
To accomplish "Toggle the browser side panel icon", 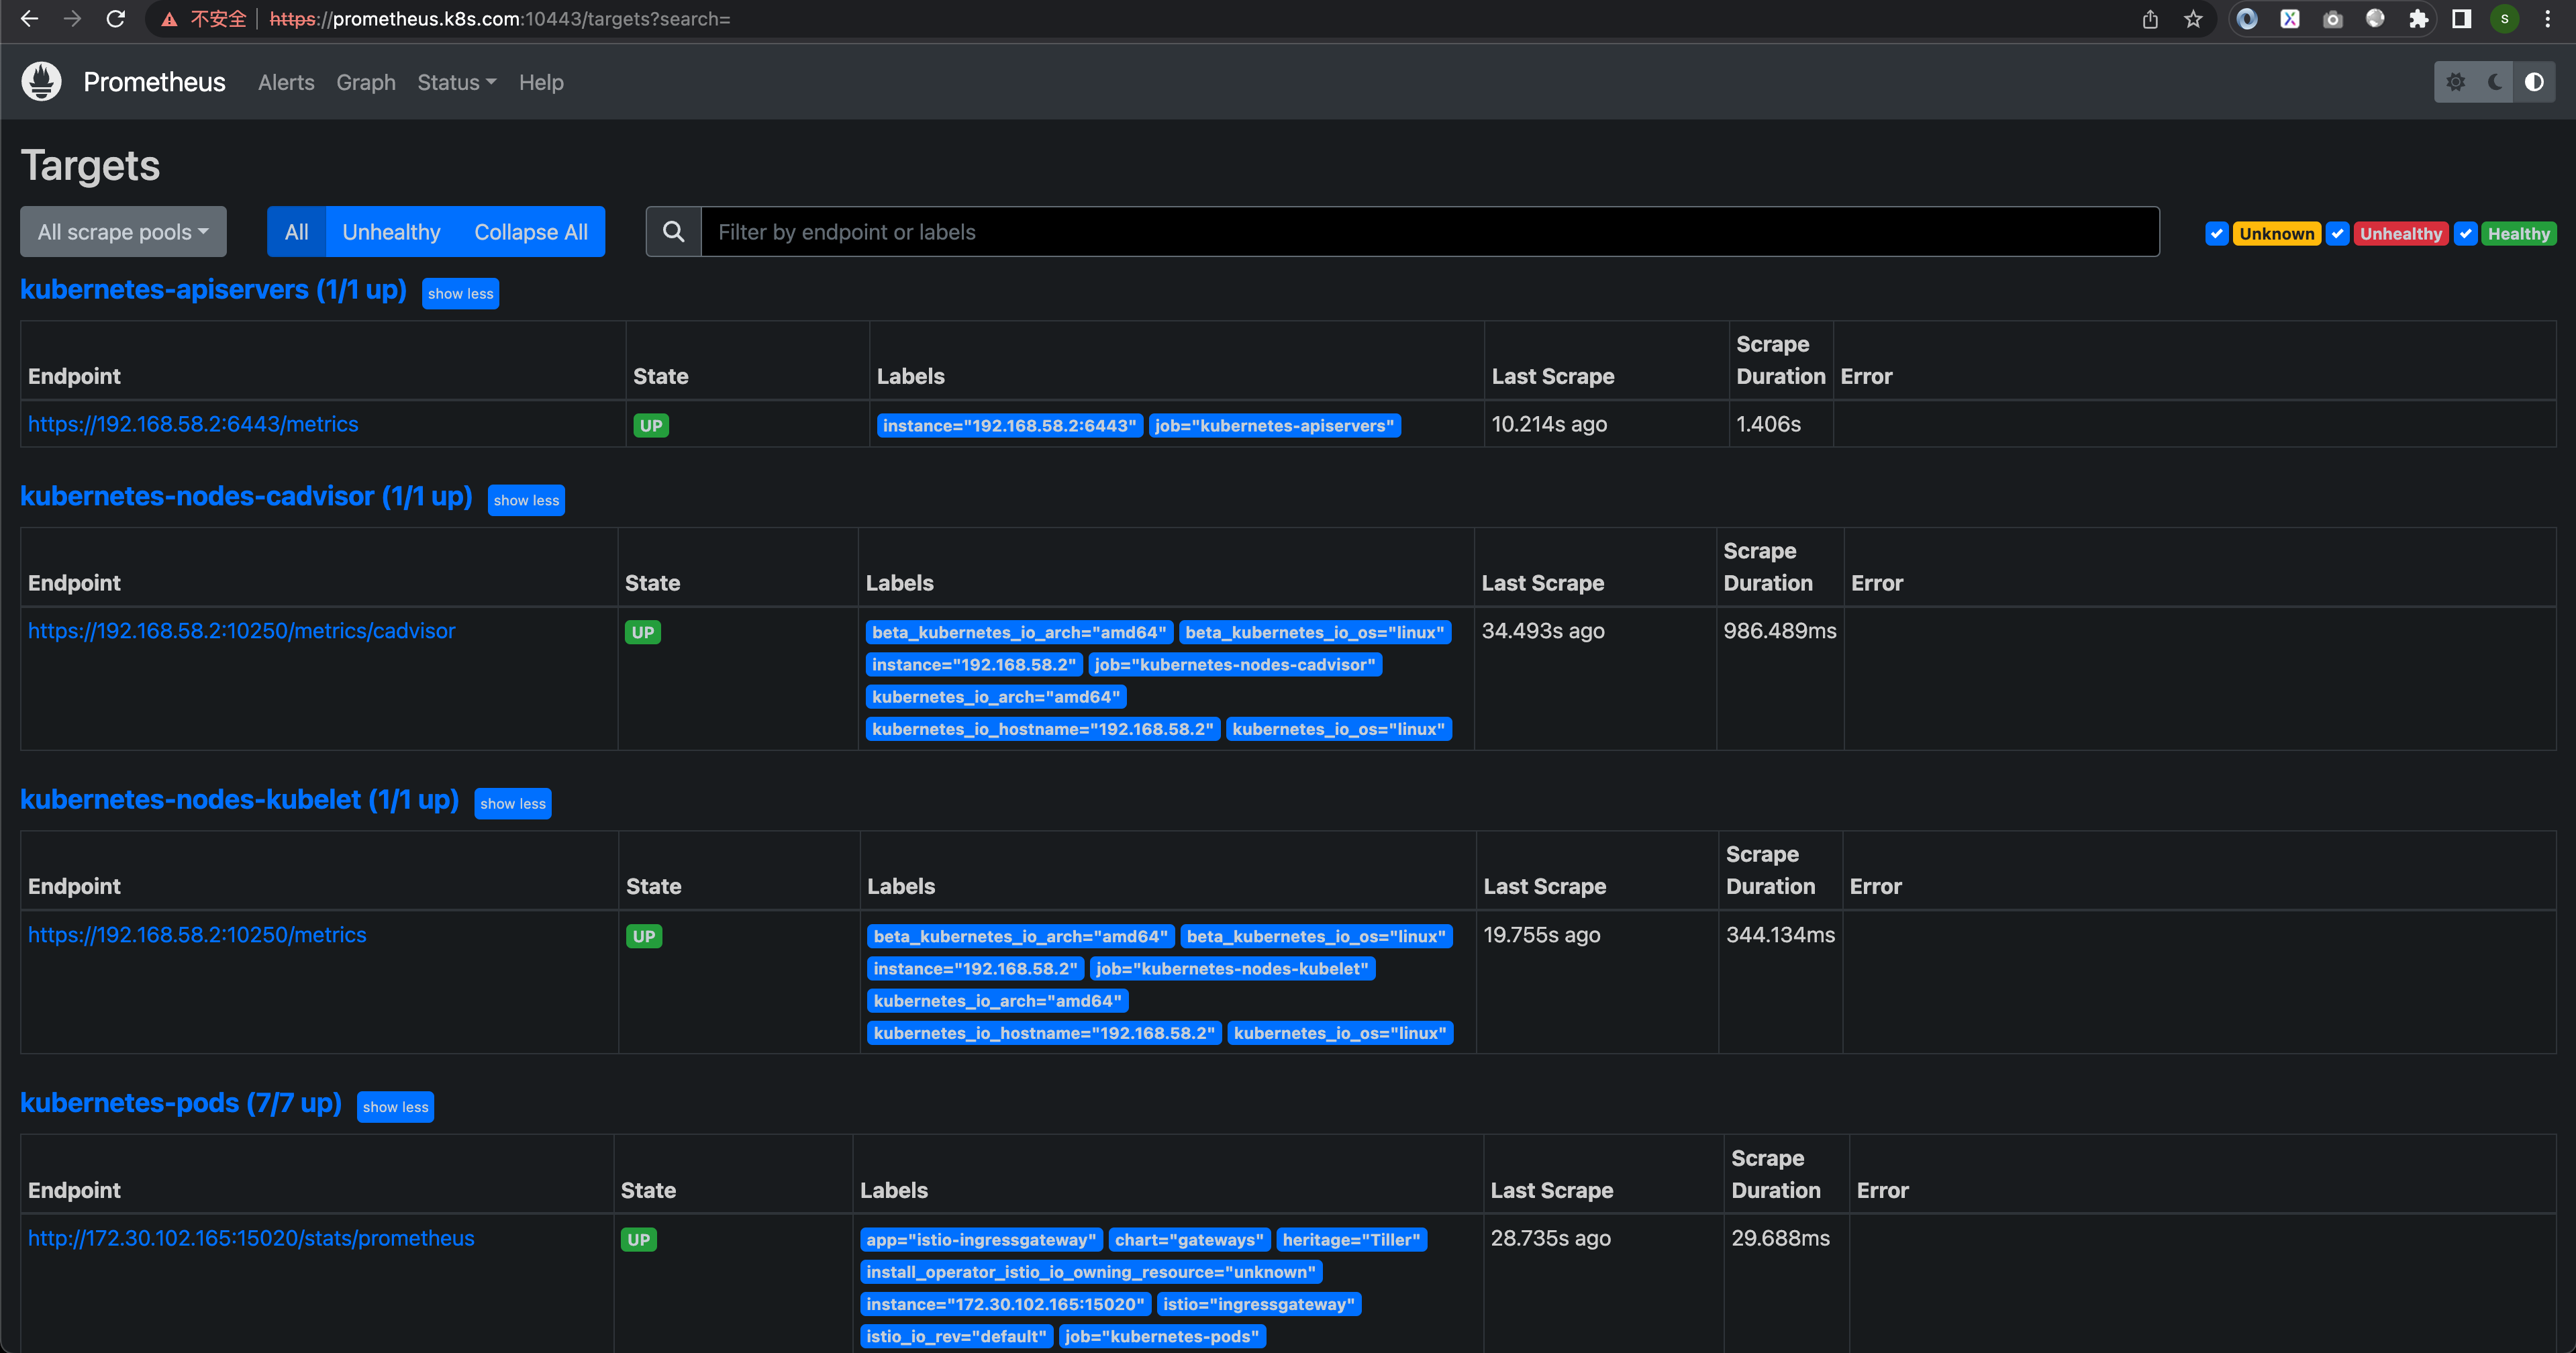I will [x=2462, y=19].
